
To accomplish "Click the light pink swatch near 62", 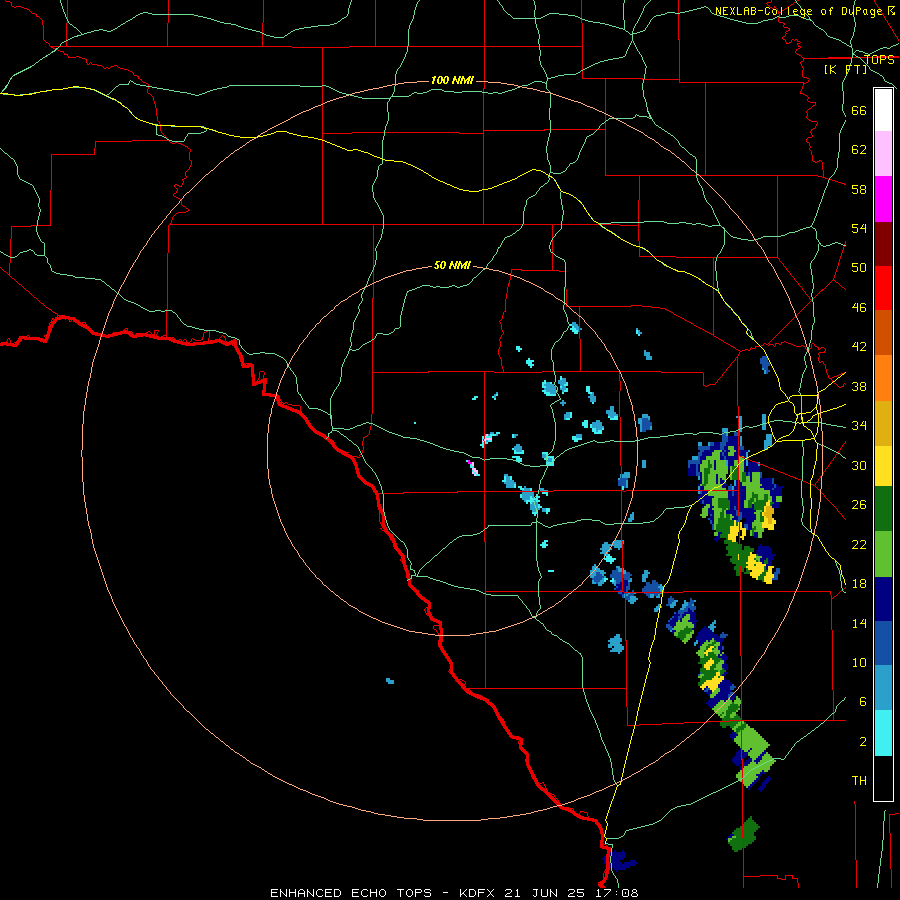I will pyautogui.click(x=883, y=154).
